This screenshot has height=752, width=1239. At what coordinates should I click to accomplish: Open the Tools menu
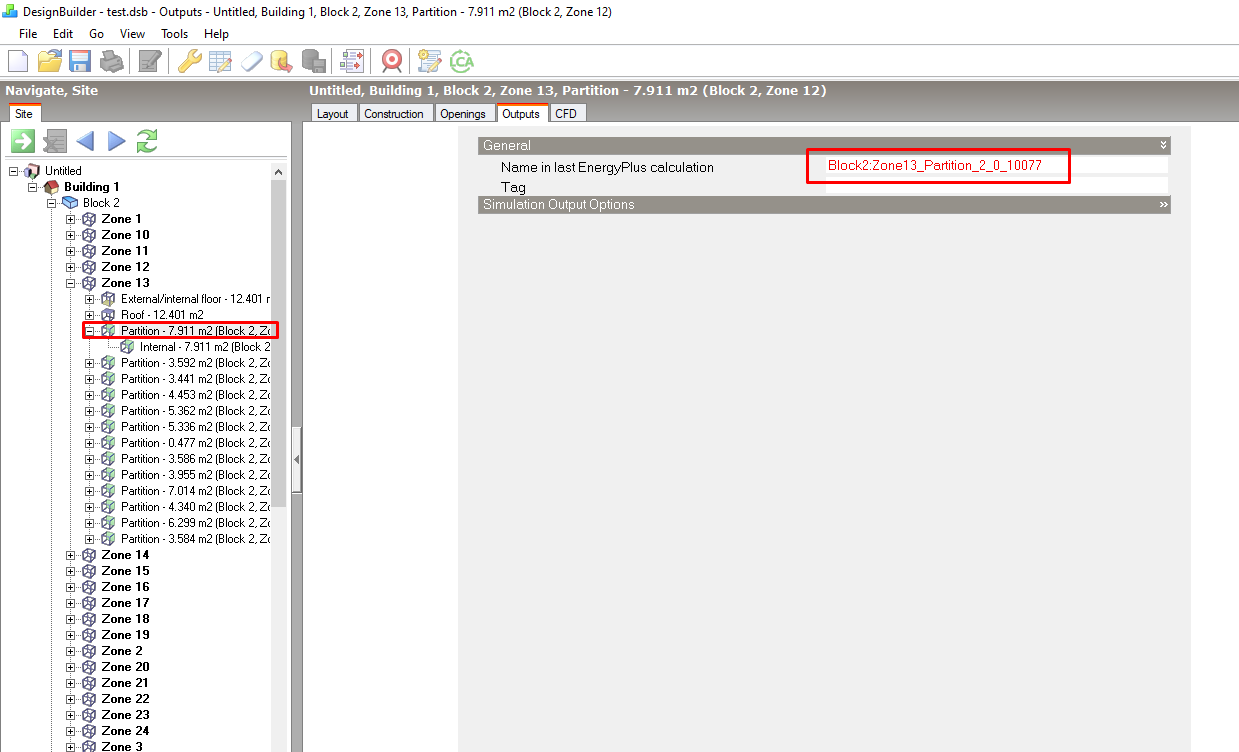point(174,33)
